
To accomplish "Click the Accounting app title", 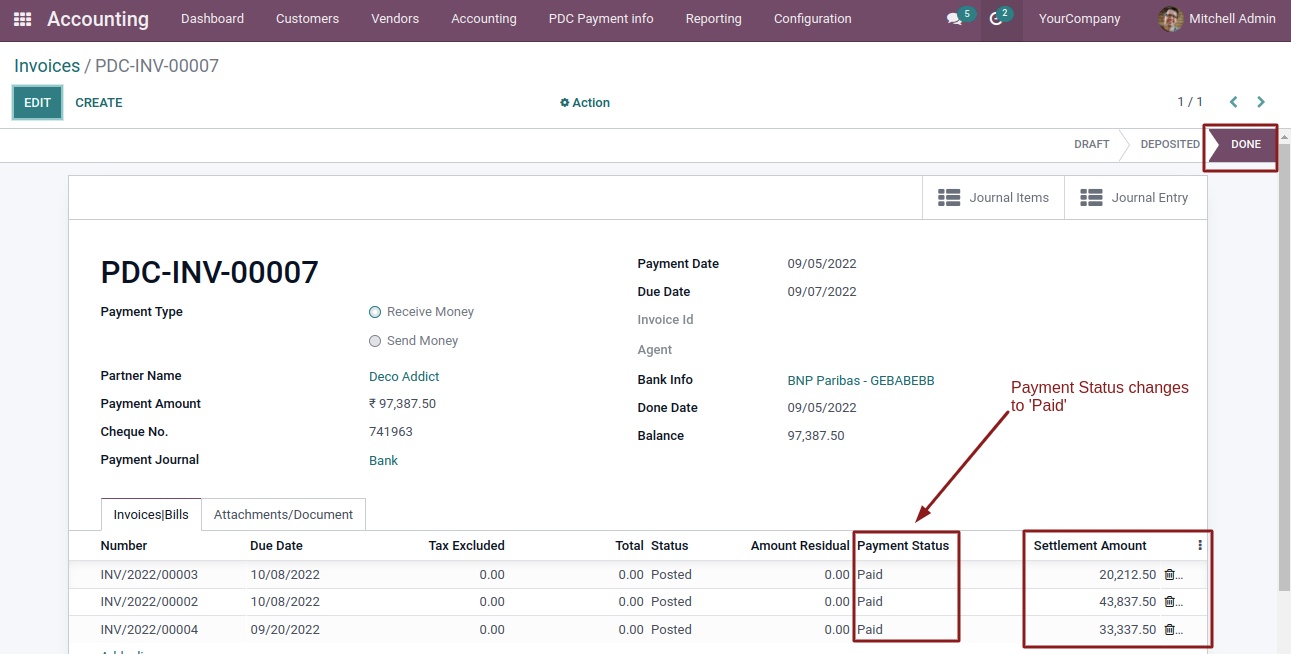I will click(x=98, y=19).
